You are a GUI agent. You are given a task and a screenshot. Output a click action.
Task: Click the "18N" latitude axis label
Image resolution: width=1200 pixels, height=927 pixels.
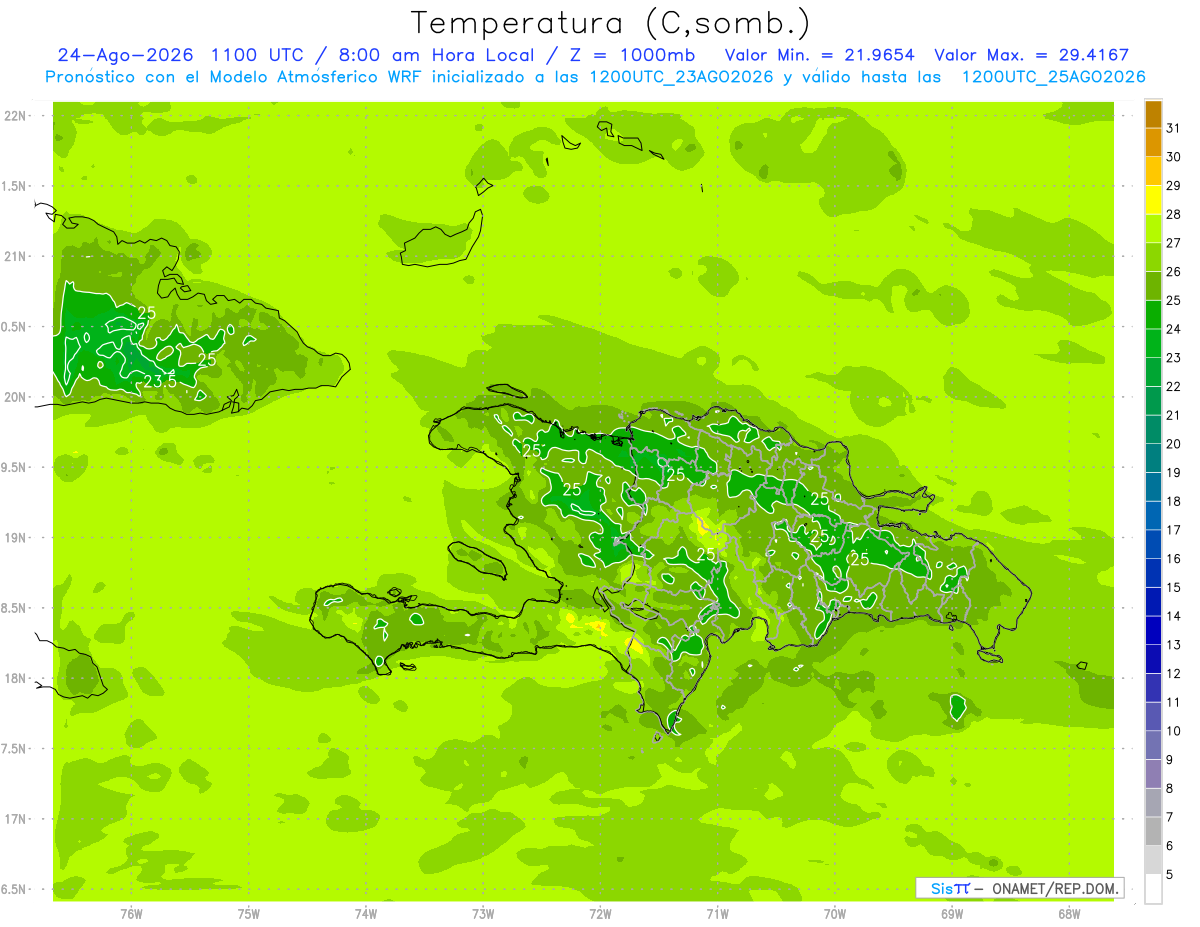[x=17, y=678]
